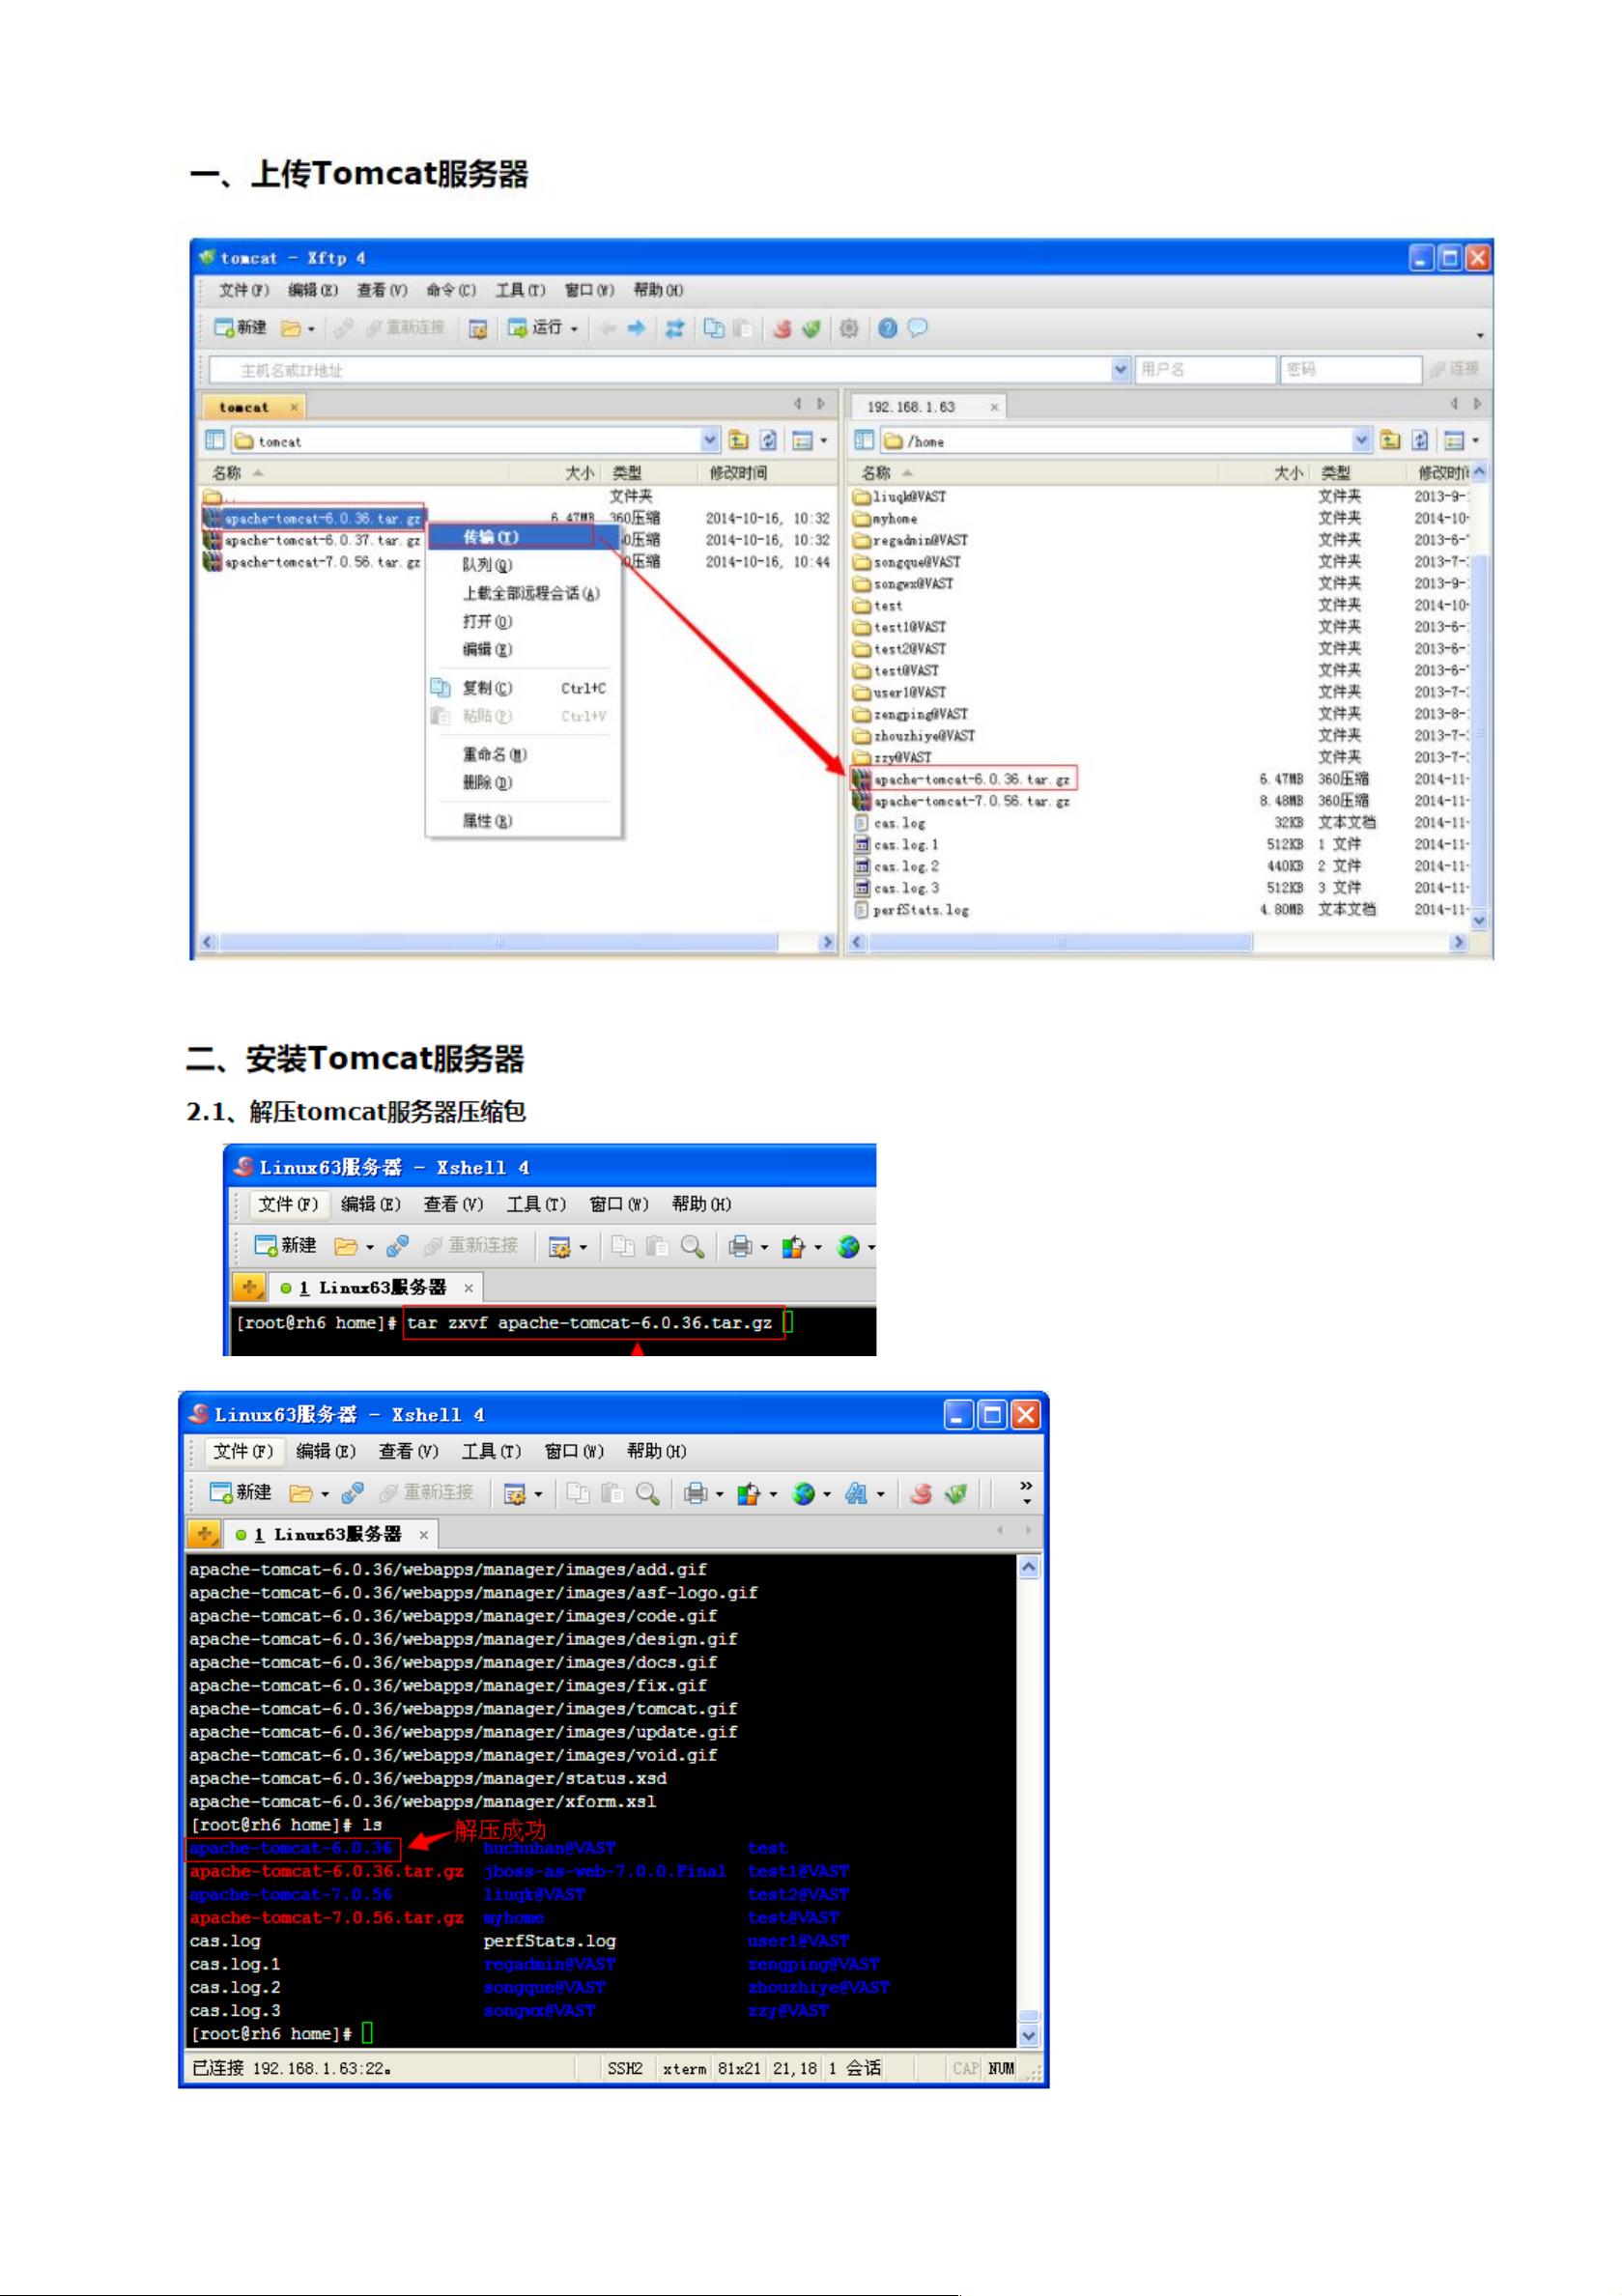Screen dimensions: 1622x2296
Task: Click the magnifier find icon in Xshell toolbar
Action: tap(647, 1493)
